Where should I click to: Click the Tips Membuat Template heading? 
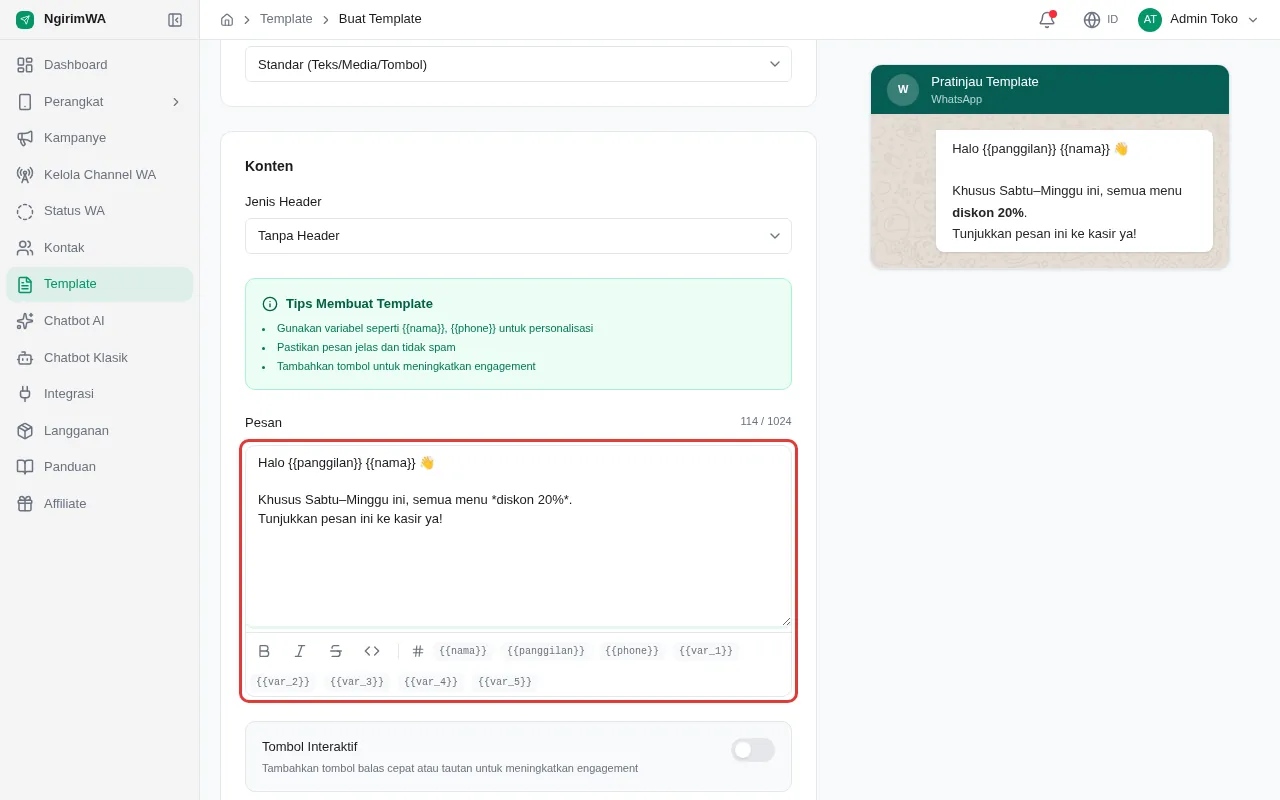359,304
